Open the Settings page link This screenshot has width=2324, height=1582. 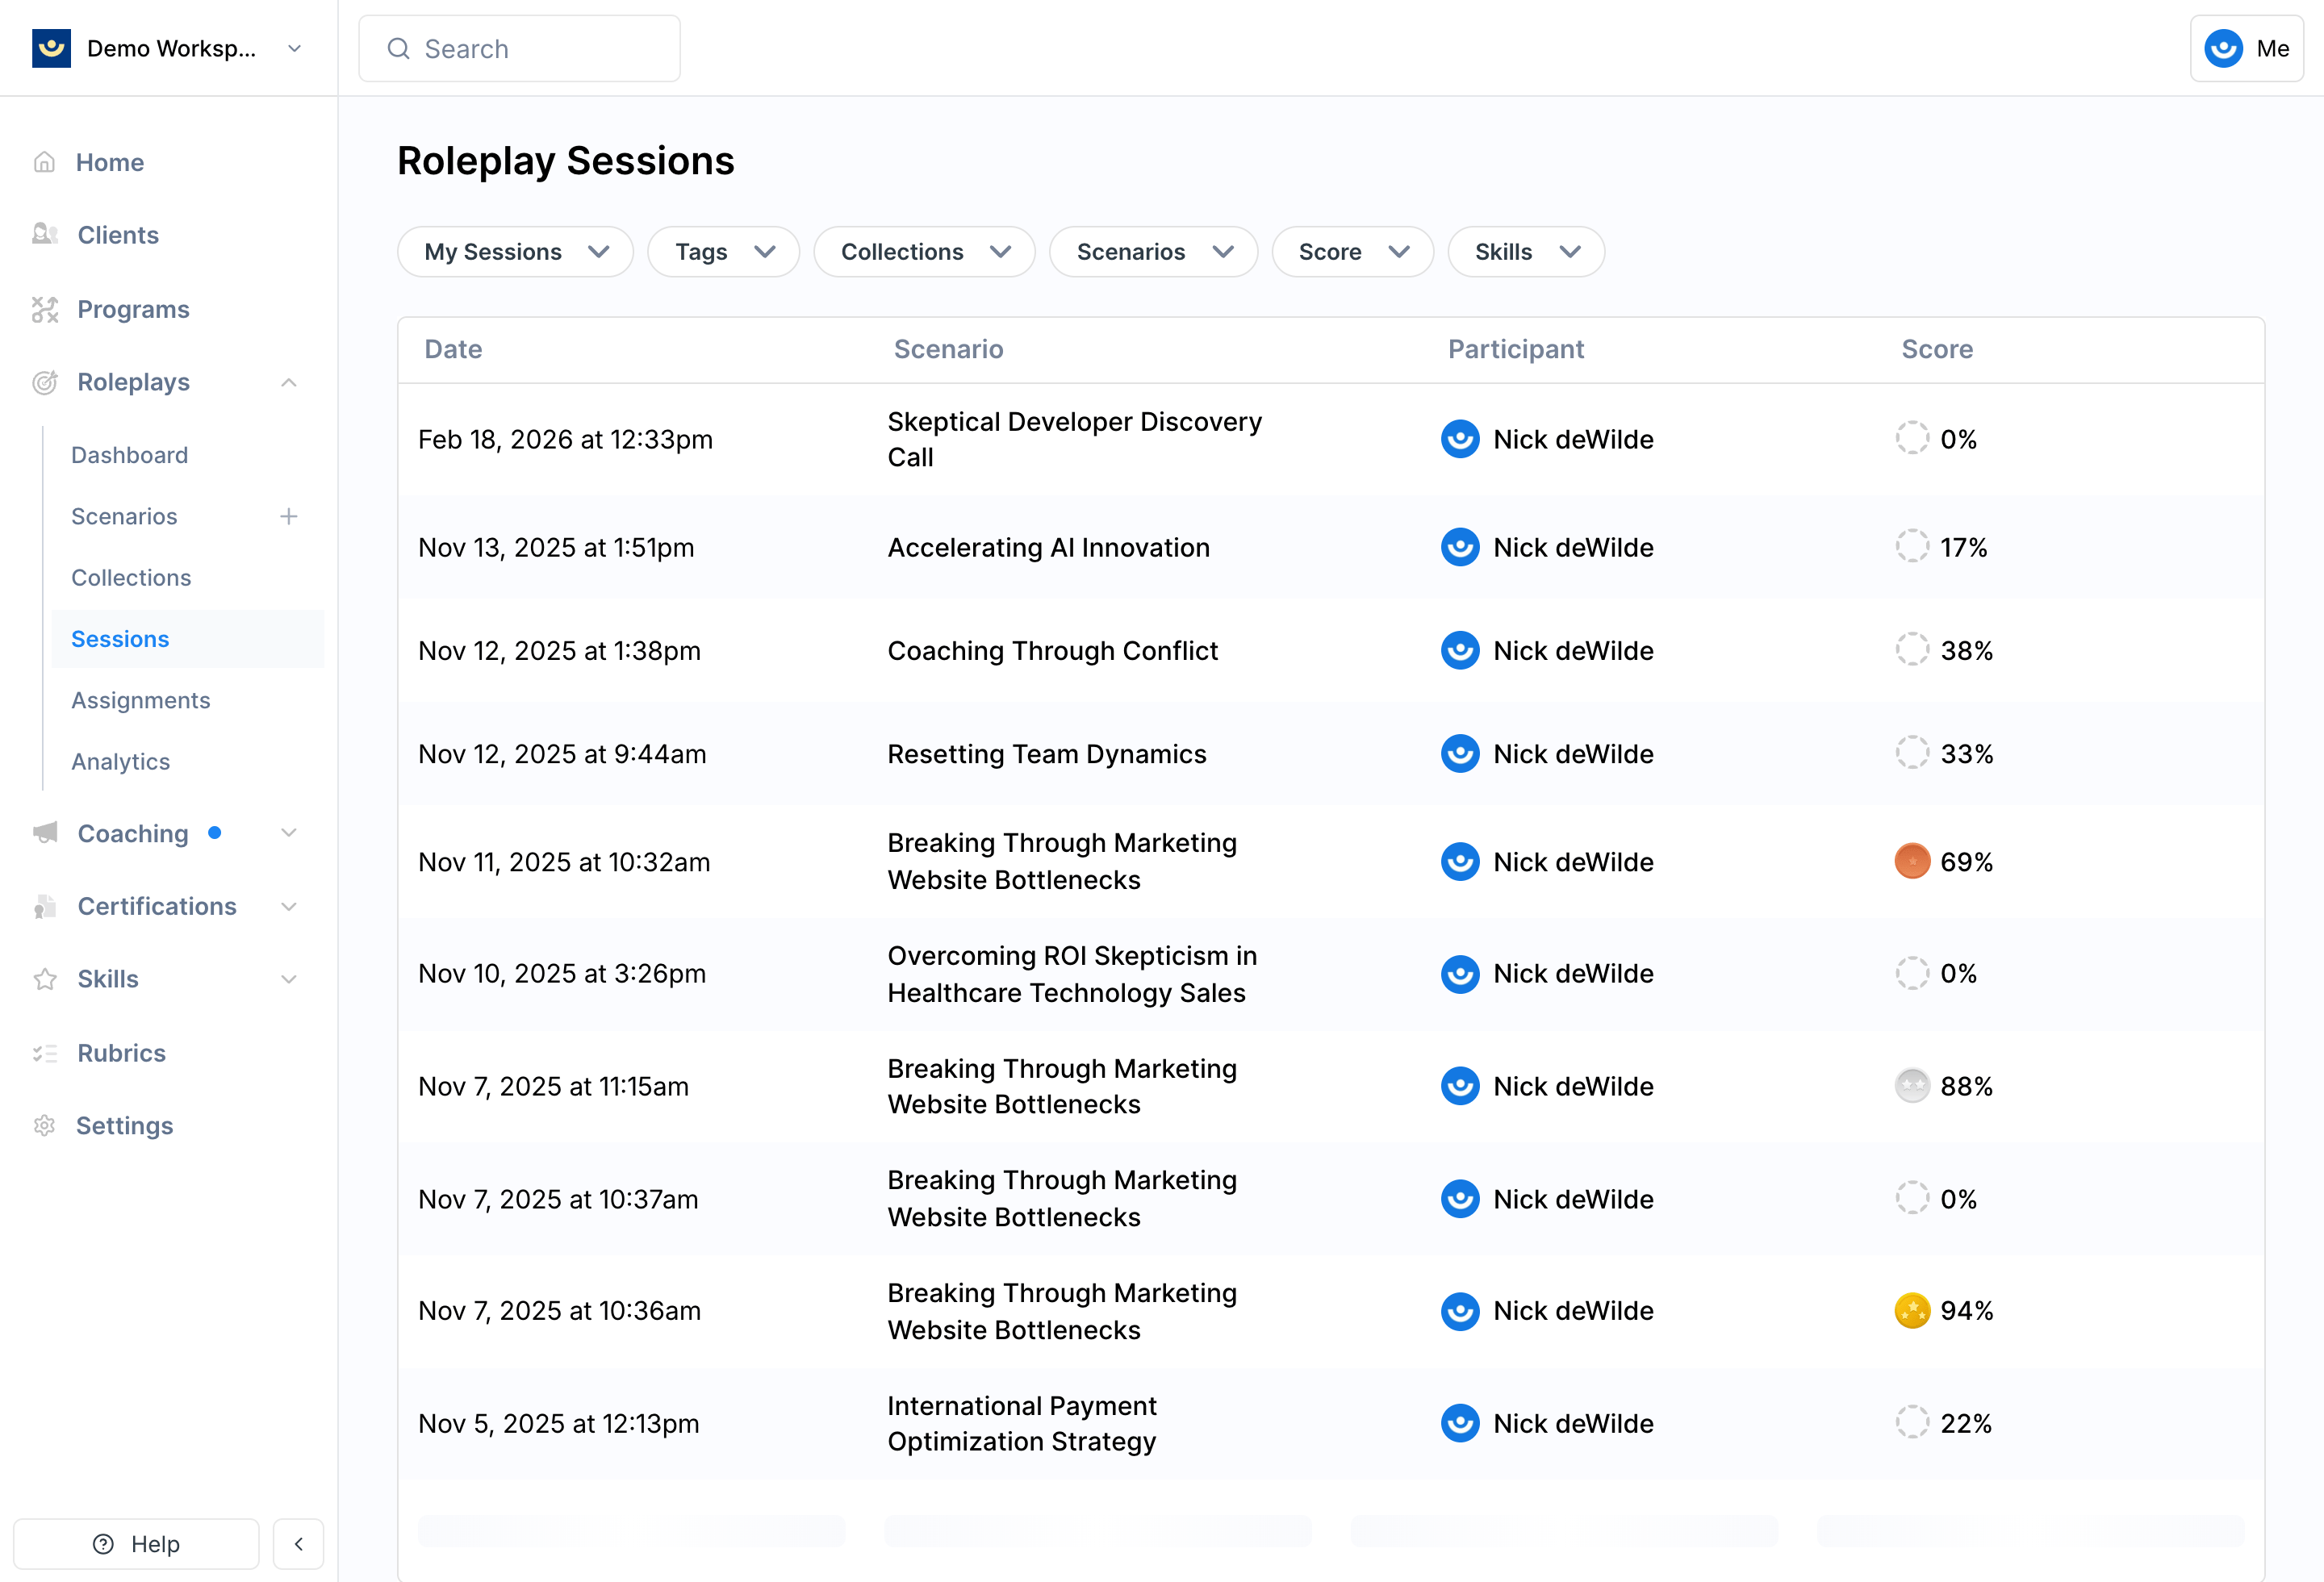(125, 1125)
